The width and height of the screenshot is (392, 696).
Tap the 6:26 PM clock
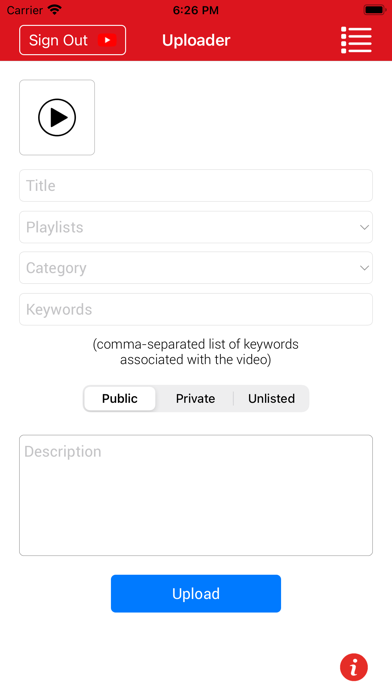(196, 10)
